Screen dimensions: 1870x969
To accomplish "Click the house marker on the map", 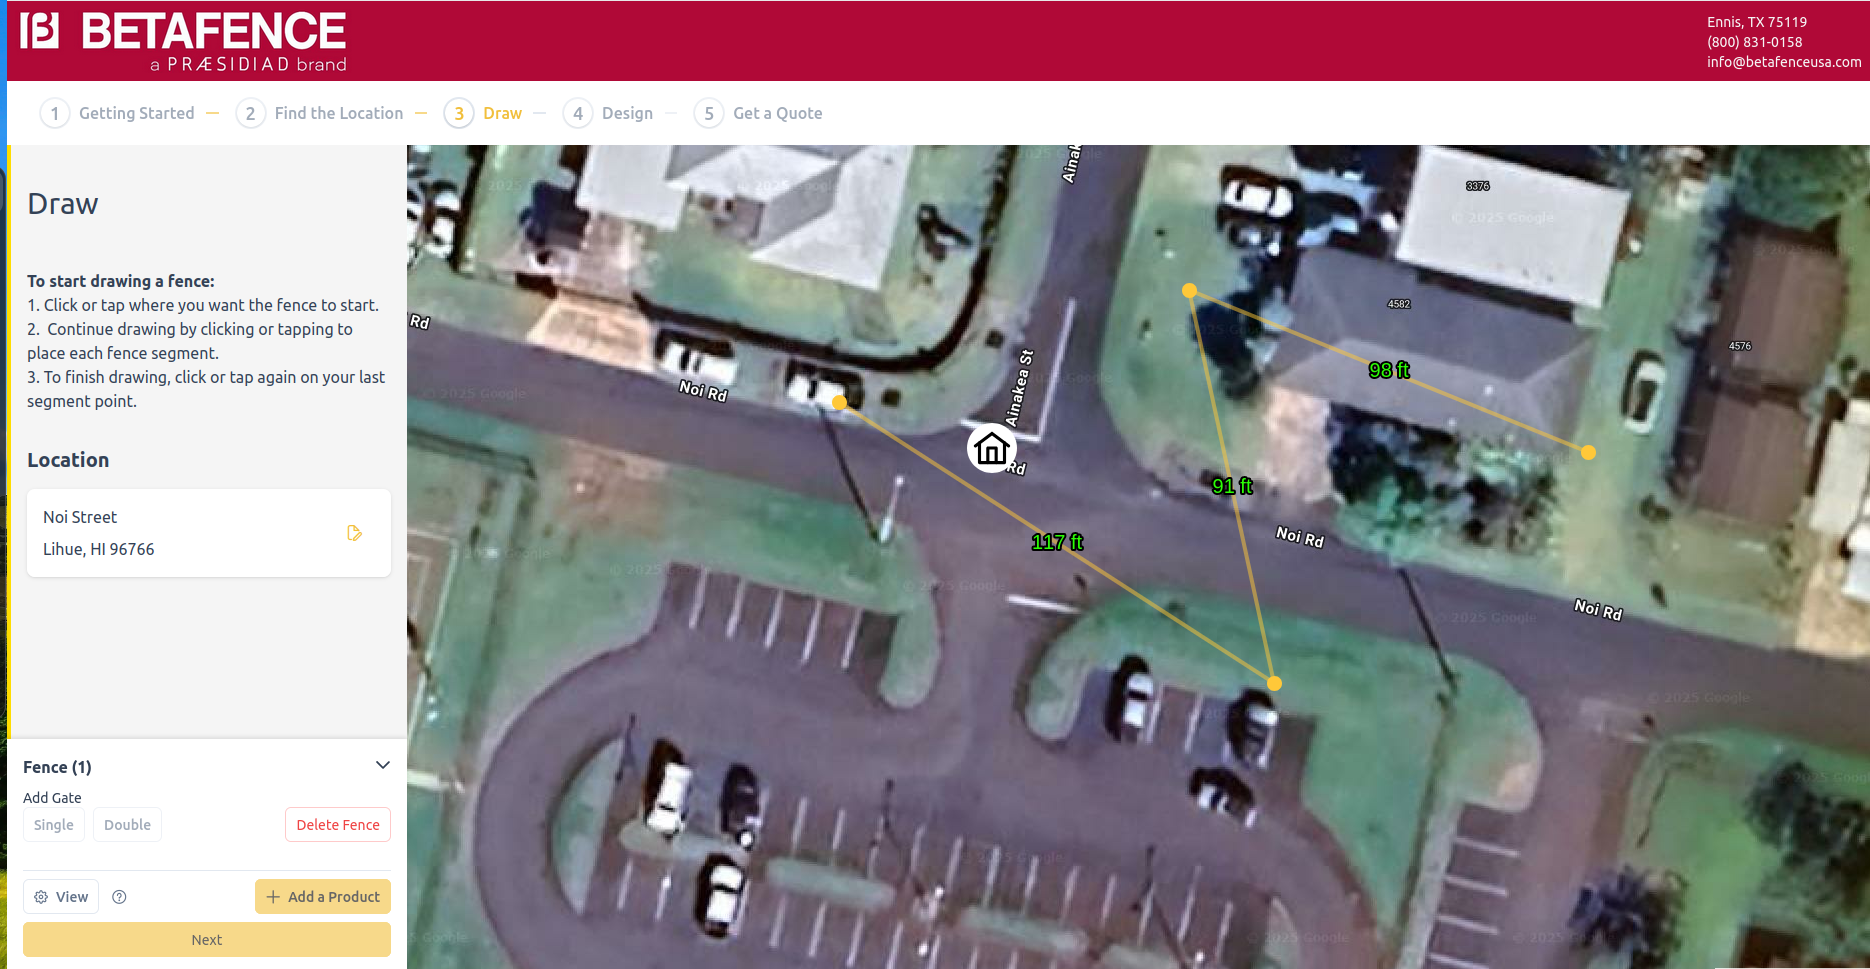I will pyautogui.click(x=991, y=449).
